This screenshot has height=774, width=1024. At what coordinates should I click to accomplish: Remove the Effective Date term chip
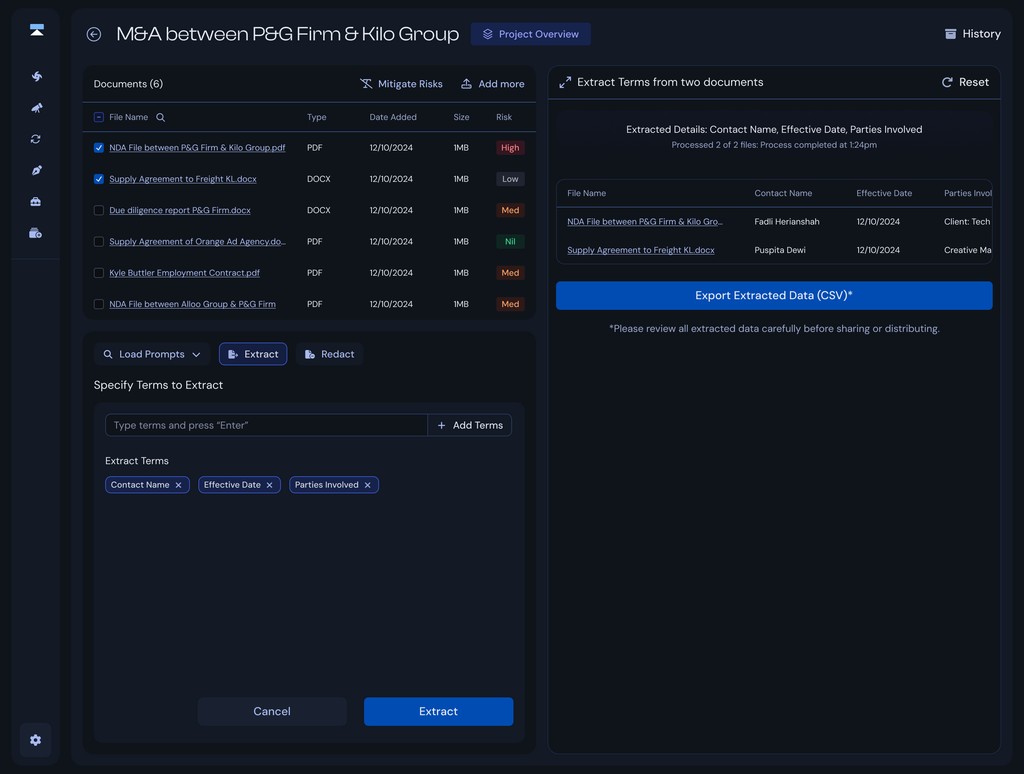(x=269, y=485)
